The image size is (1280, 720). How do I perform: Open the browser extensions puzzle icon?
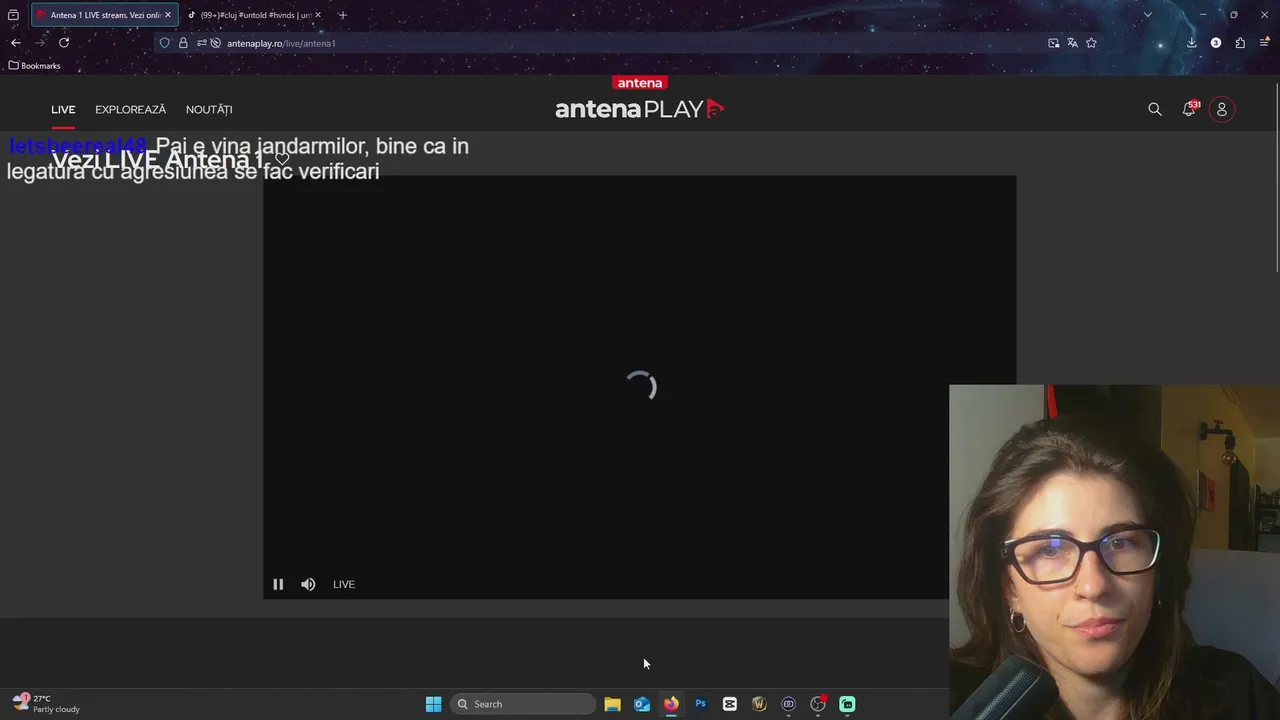(x=1240, y=43)
